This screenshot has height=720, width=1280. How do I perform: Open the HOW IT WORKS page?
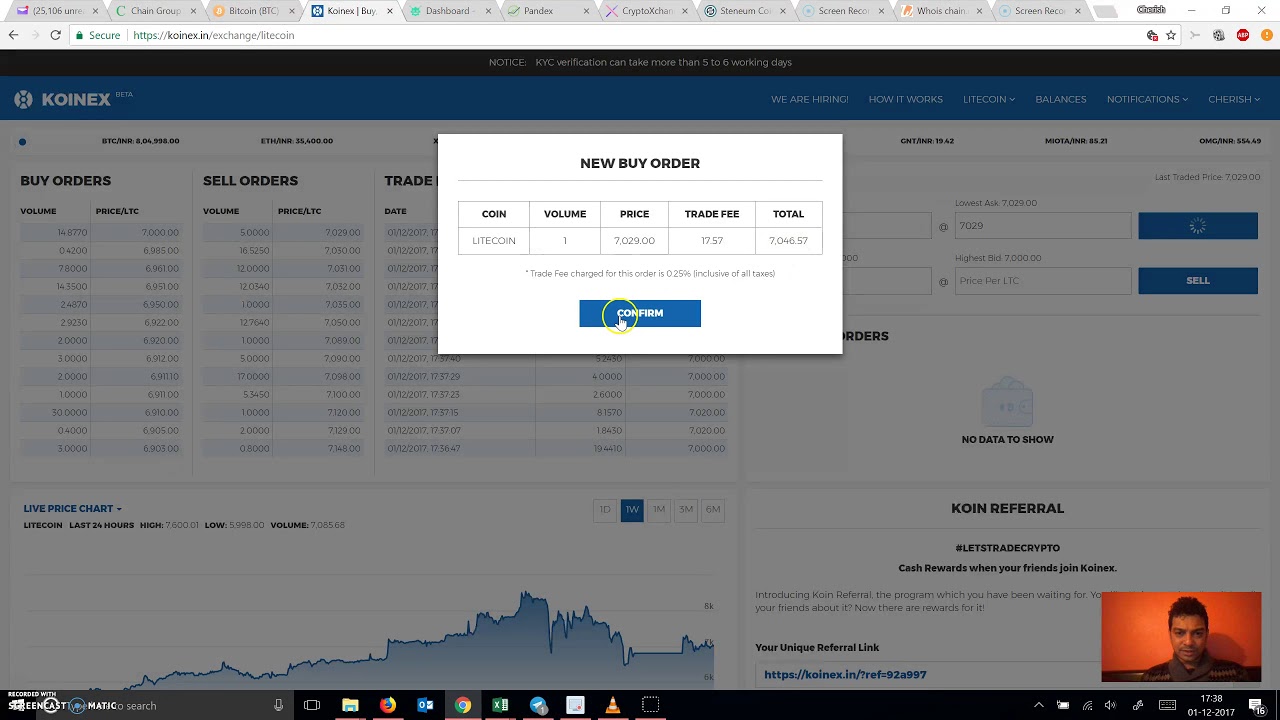click(905, 99)
